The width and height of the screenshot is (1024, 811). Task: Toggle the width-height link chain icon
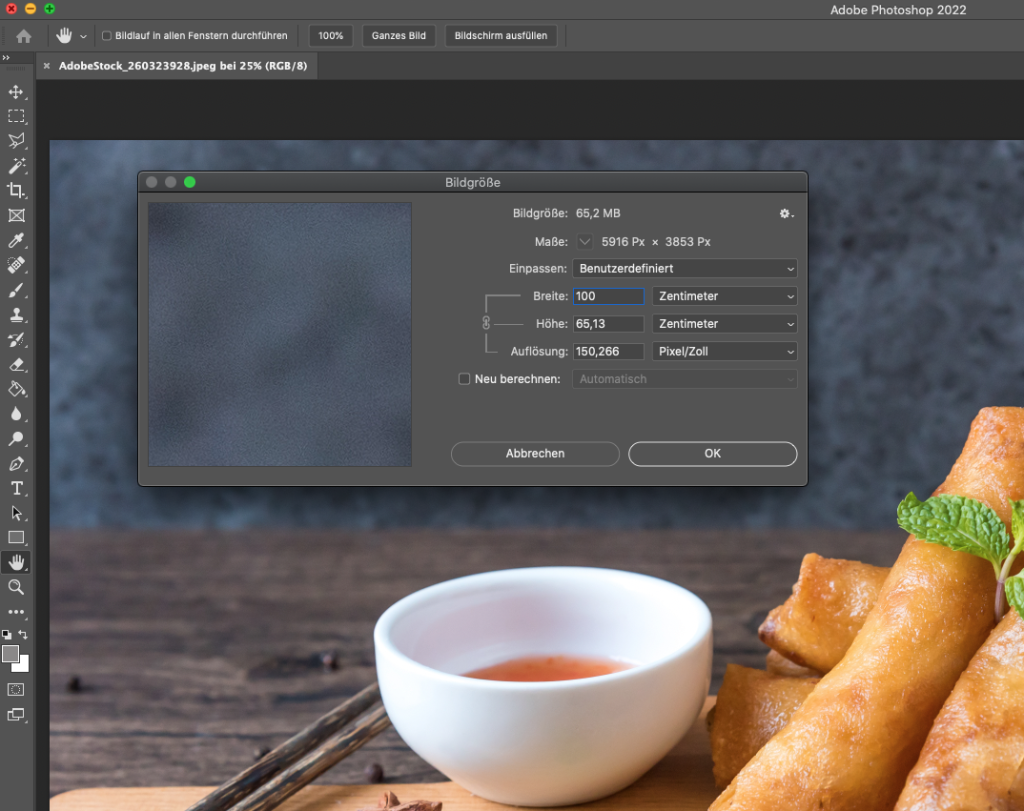point(489,323)
